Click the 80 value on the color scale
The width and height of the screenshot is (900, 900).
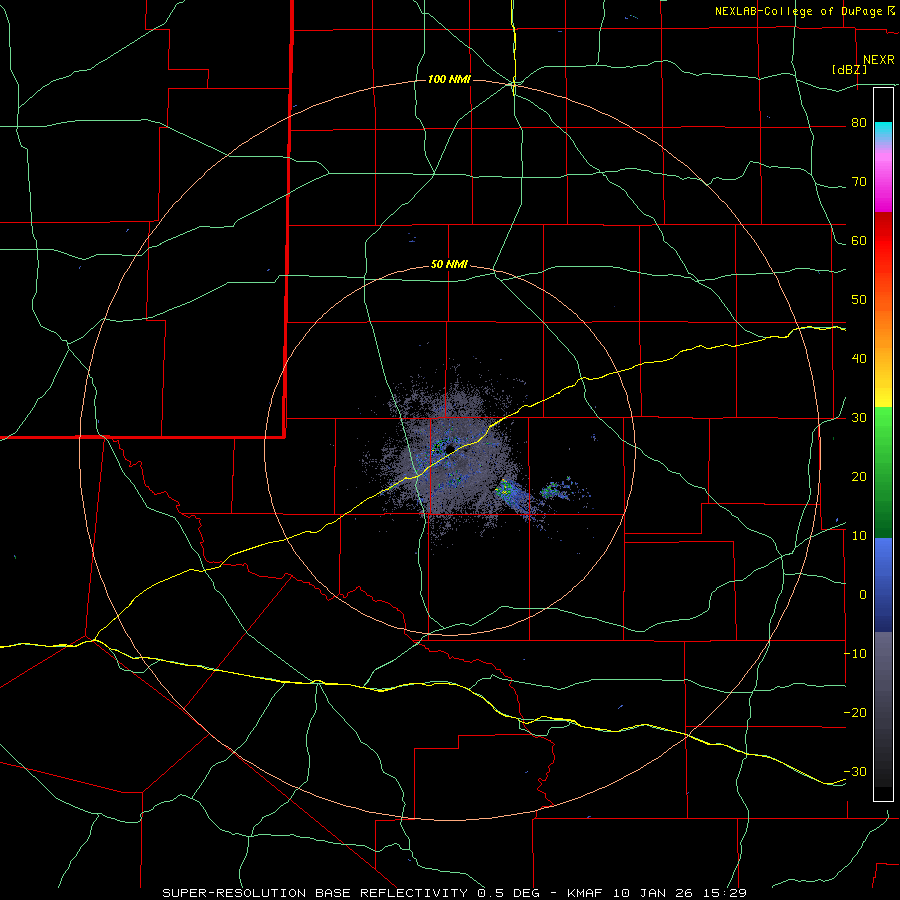[859, 123]
